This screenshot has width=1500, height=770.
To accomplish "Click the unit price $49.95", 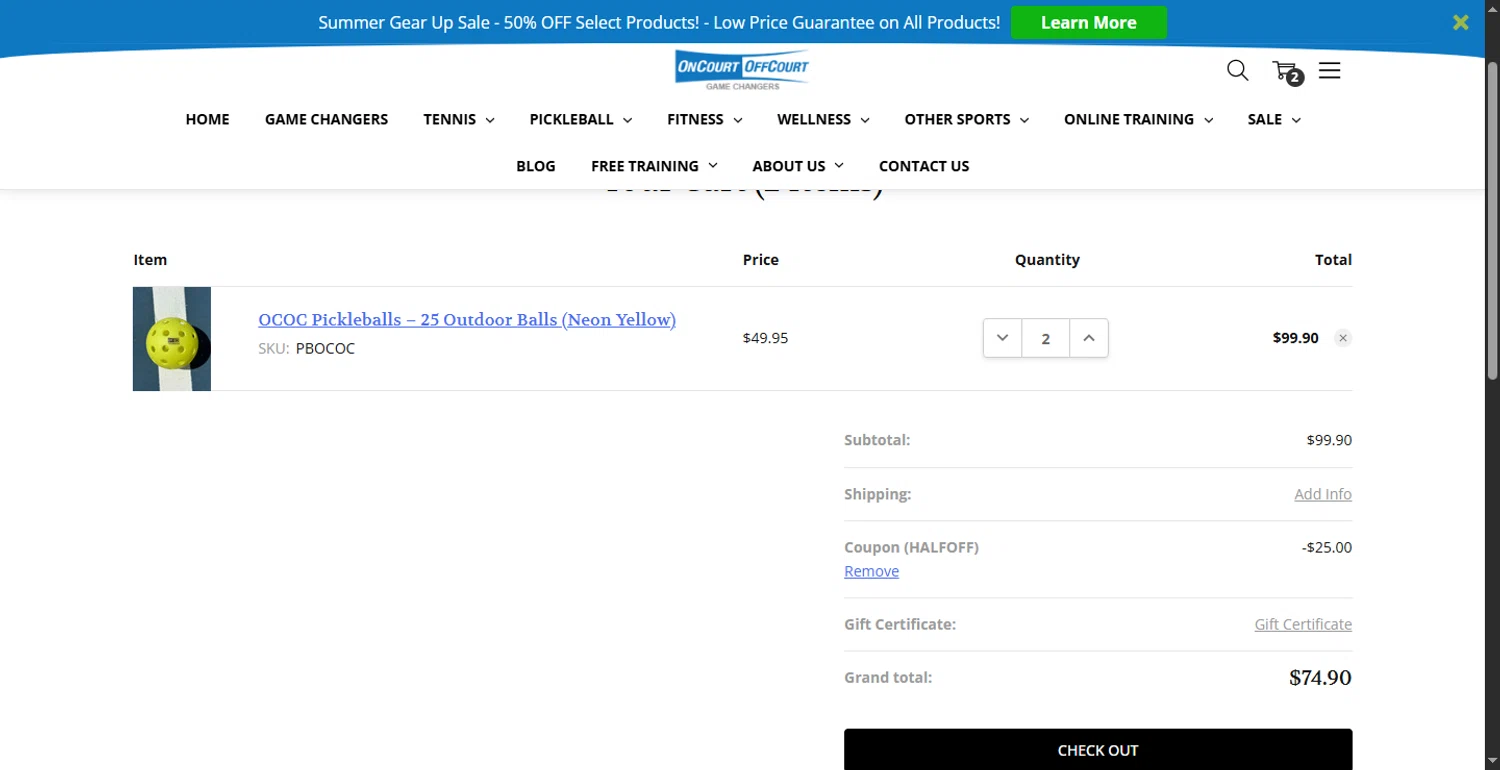I will point(765,338).
